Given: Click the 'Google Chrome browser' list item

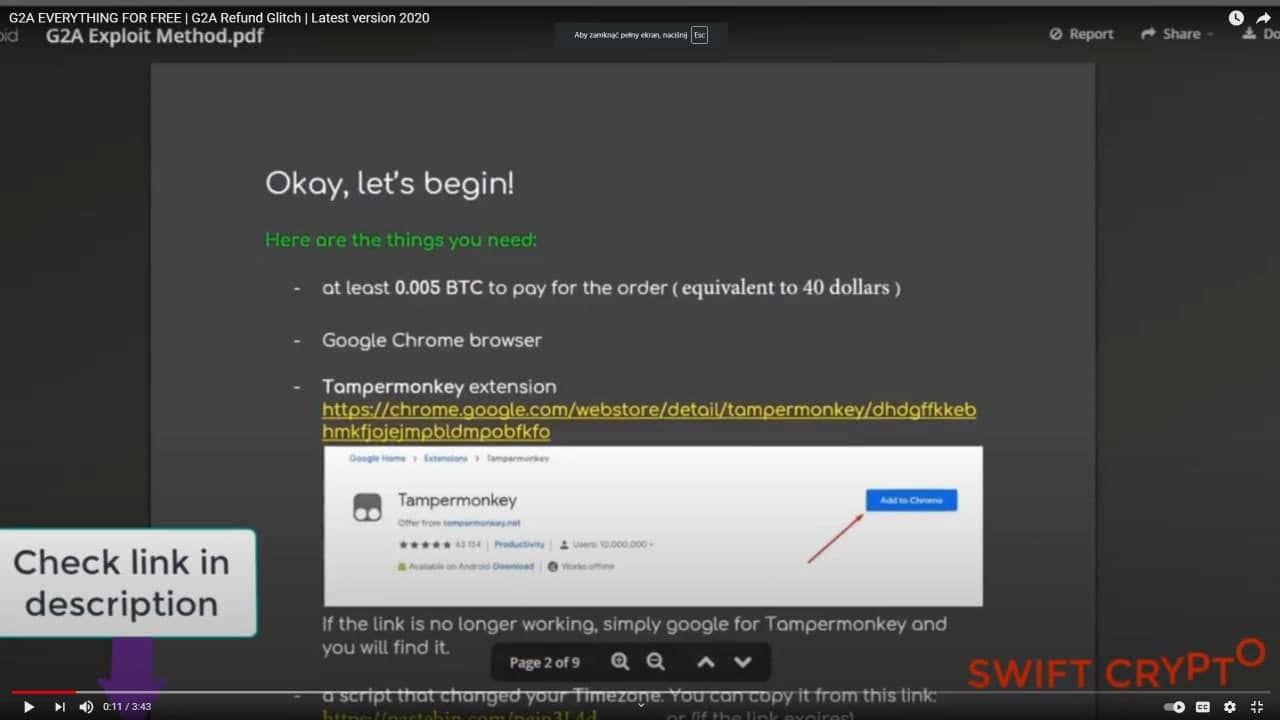Looking at the screenshot, I should tap(431, 340).
